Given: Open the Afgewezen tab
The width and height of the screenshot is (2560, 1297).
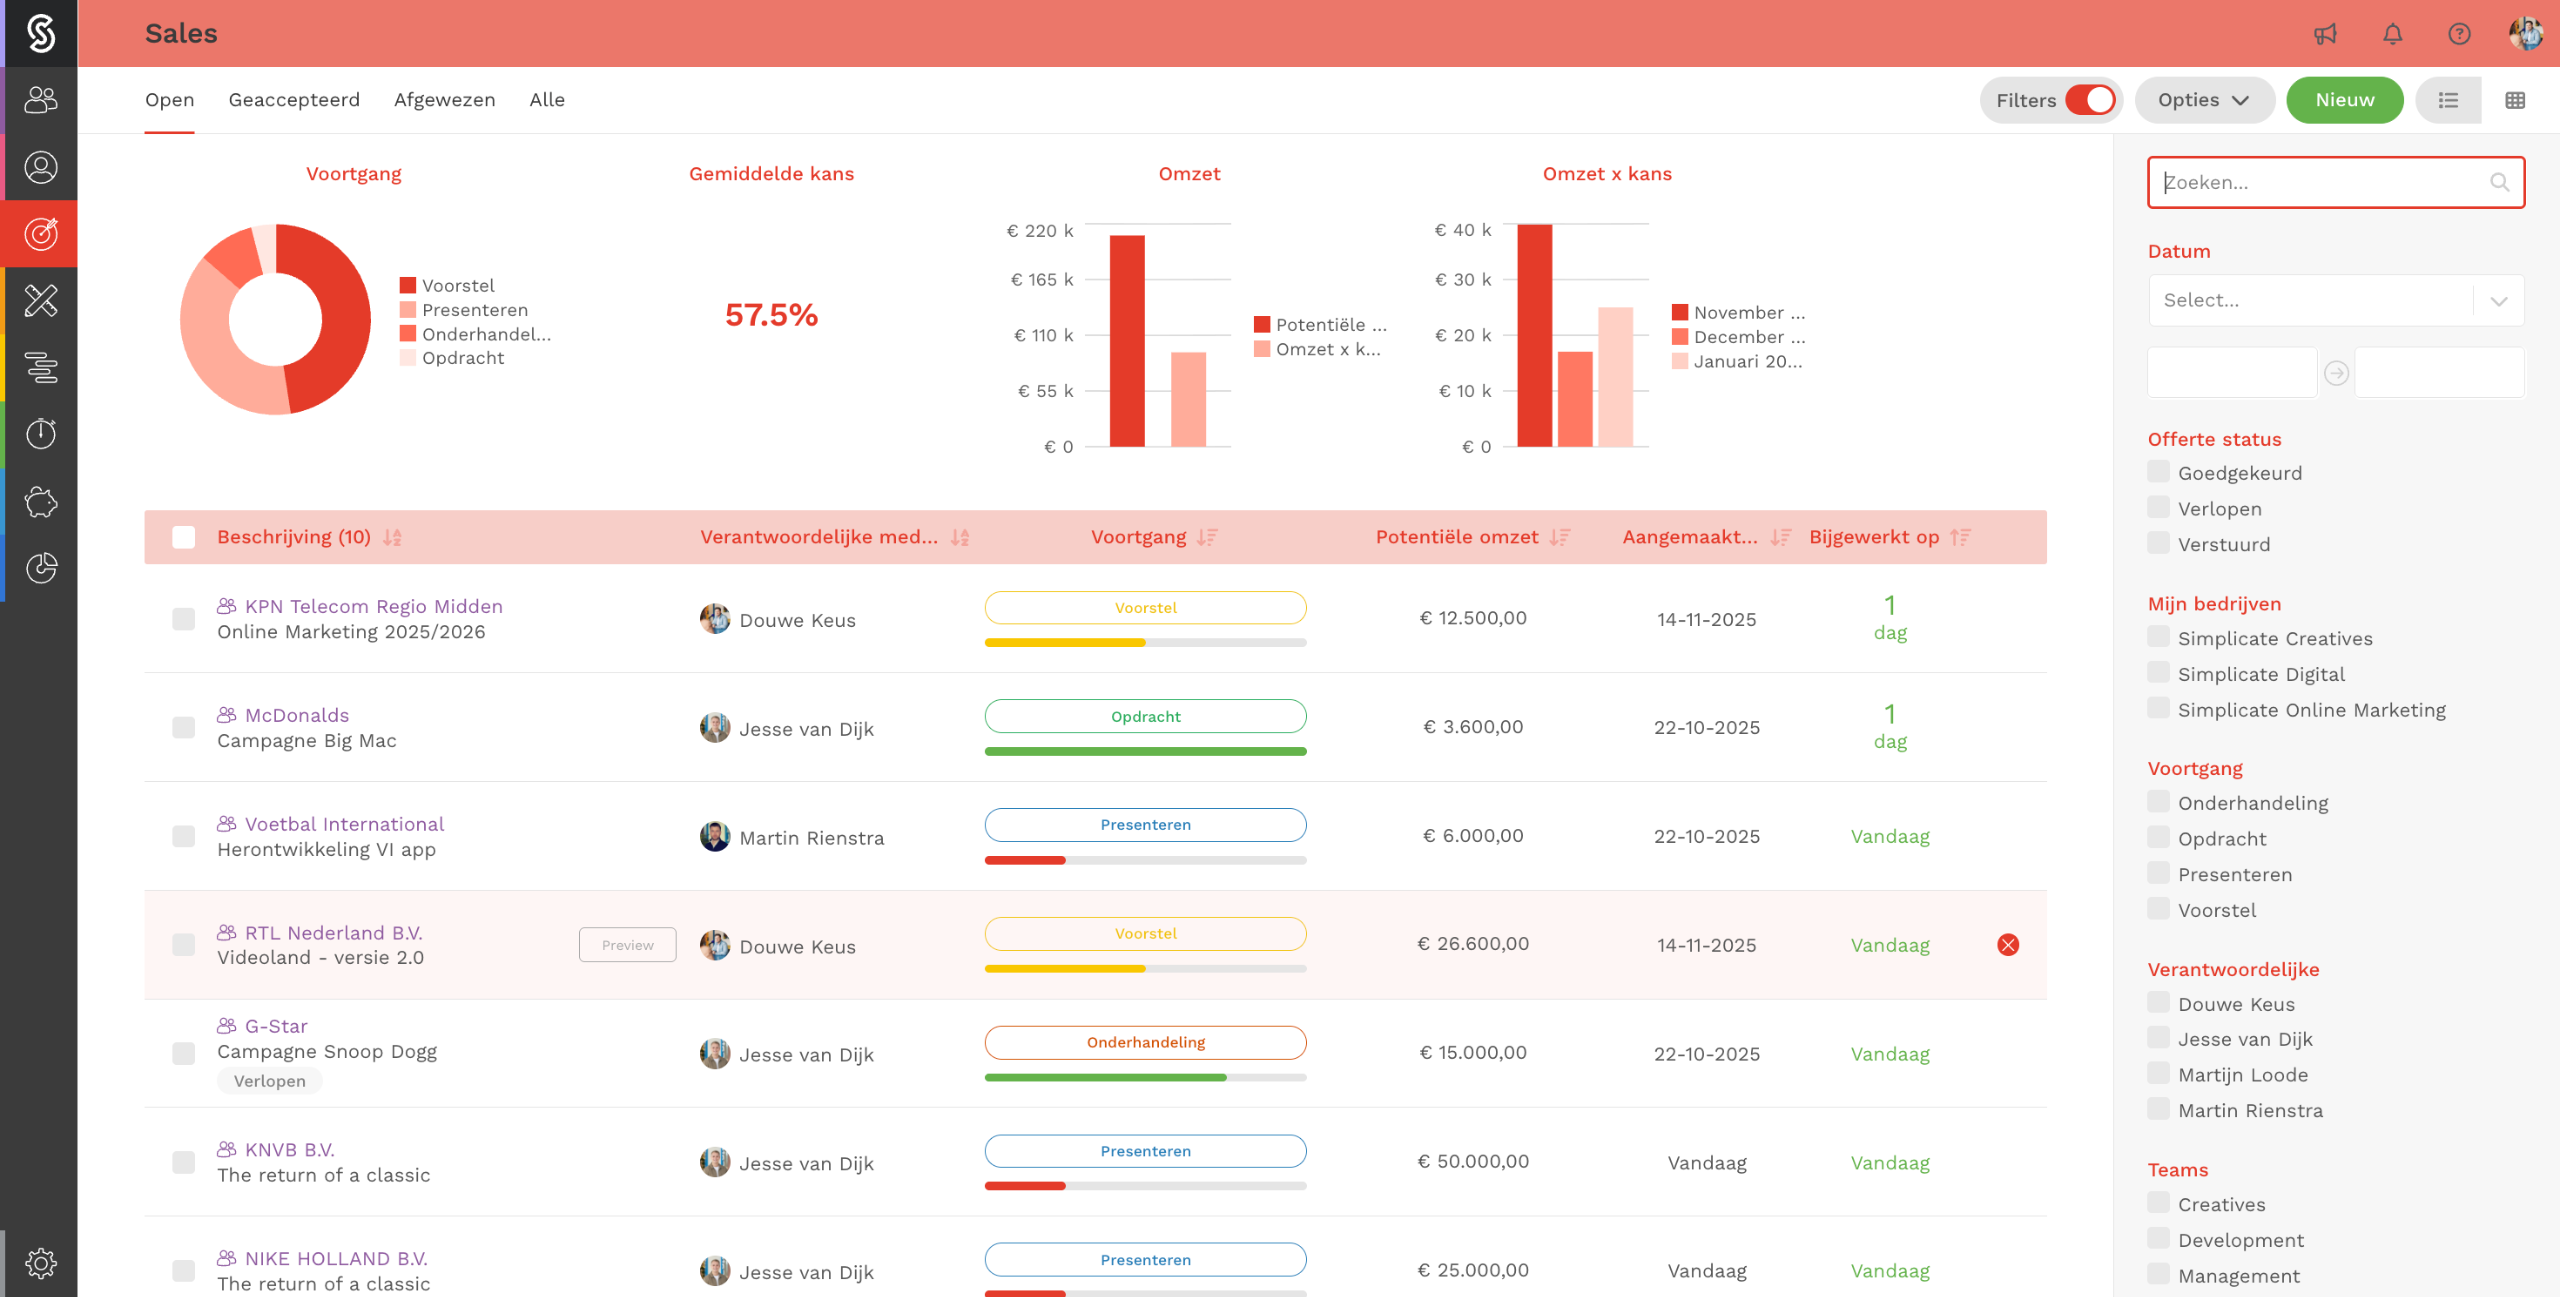Looking at the screenshot, I should 444,100.
